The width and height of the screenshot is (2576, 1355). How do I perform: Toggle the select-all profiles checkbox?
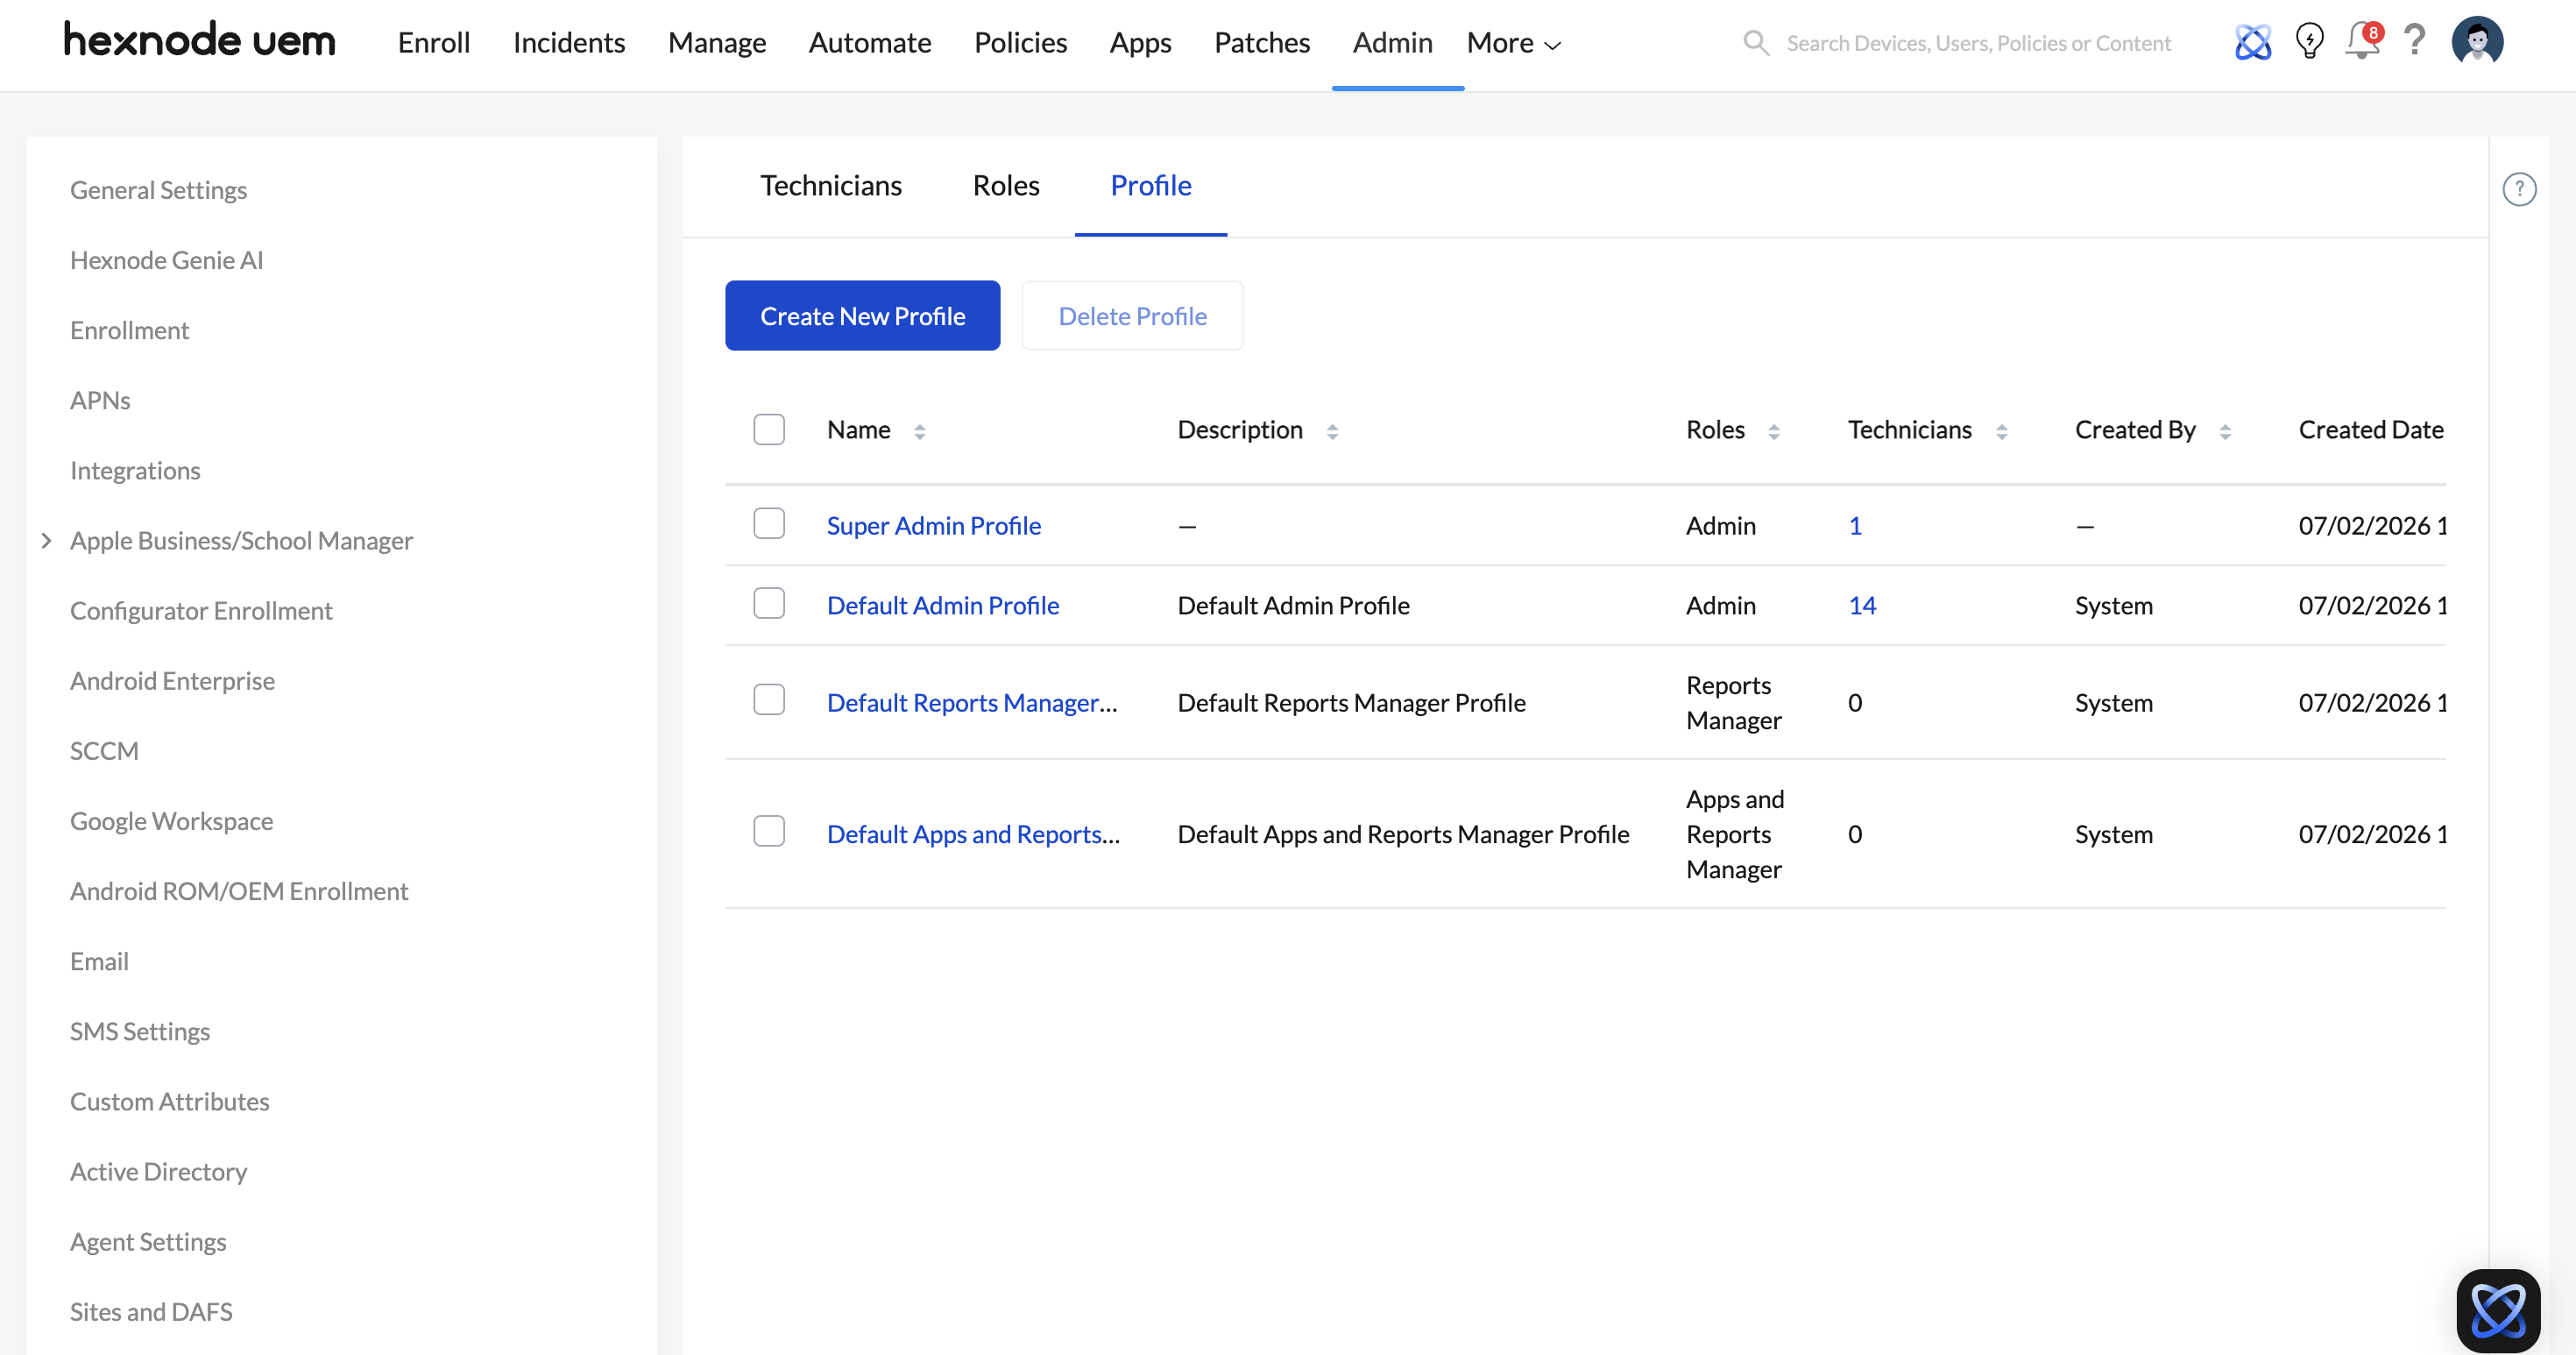768,429
